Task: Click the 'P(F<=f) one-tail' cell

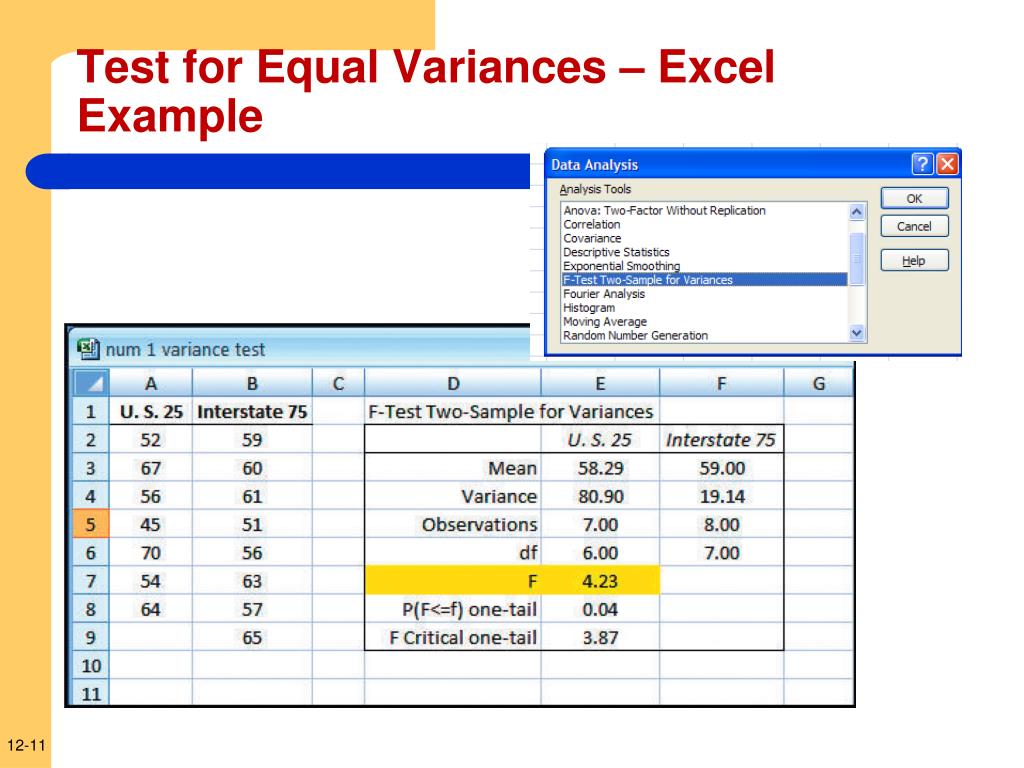Action: click(x=453, y=609)
